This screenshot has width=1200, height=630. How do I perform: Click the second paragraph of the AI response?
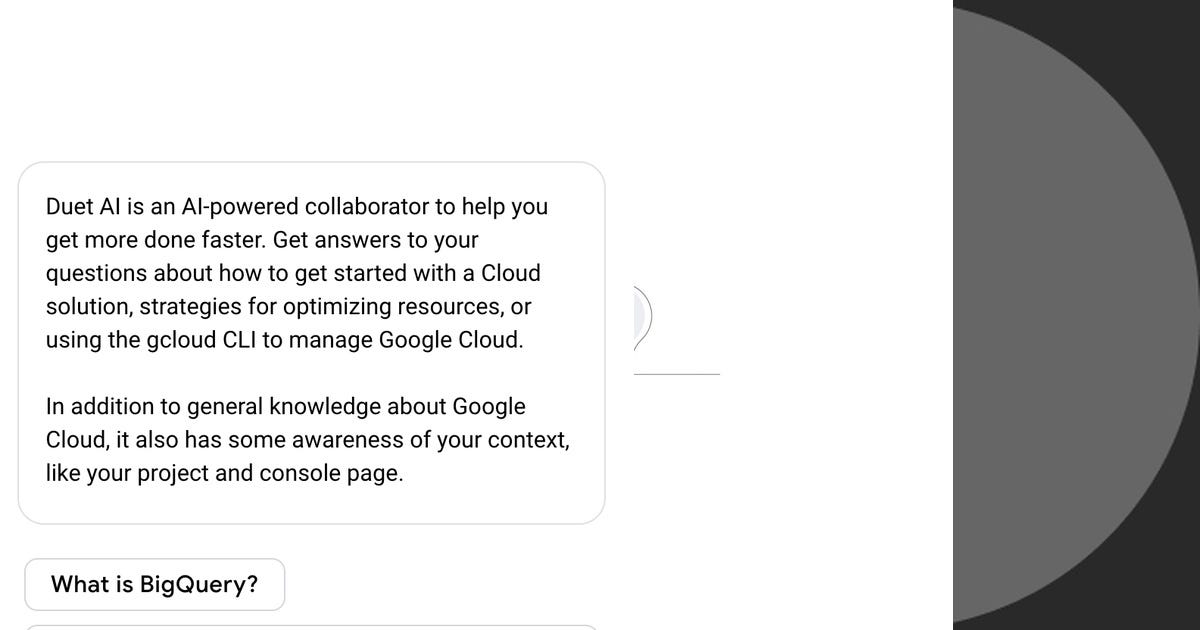[x=300, y=439]
